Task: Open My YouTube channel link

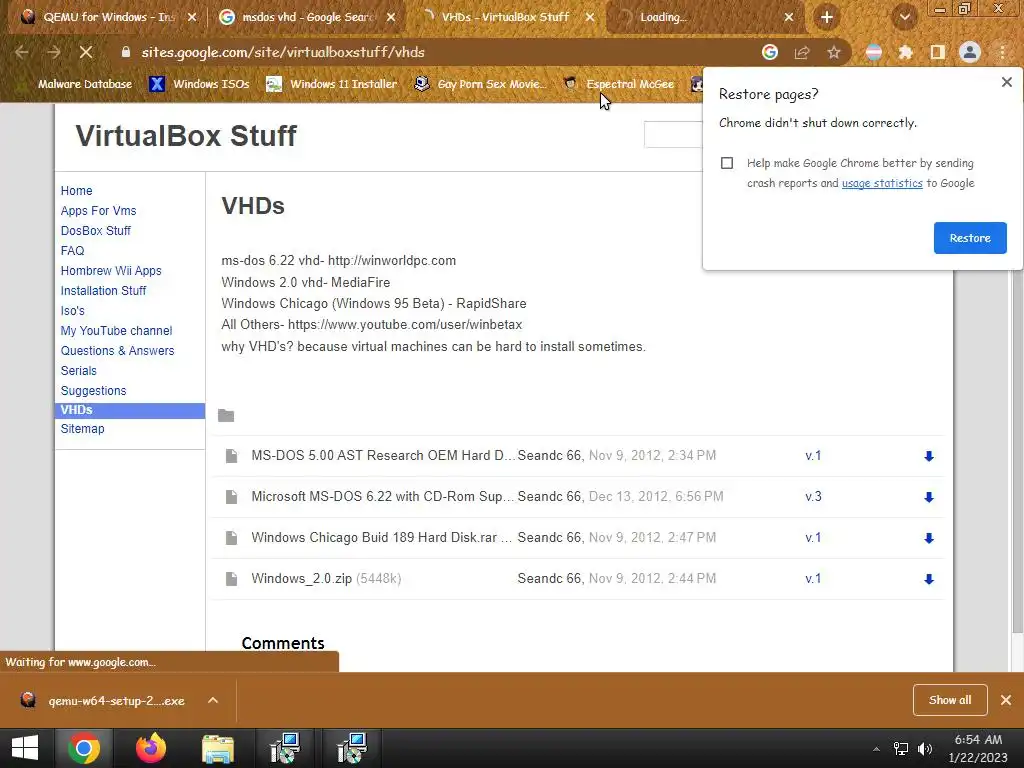Action: [116, 330]
